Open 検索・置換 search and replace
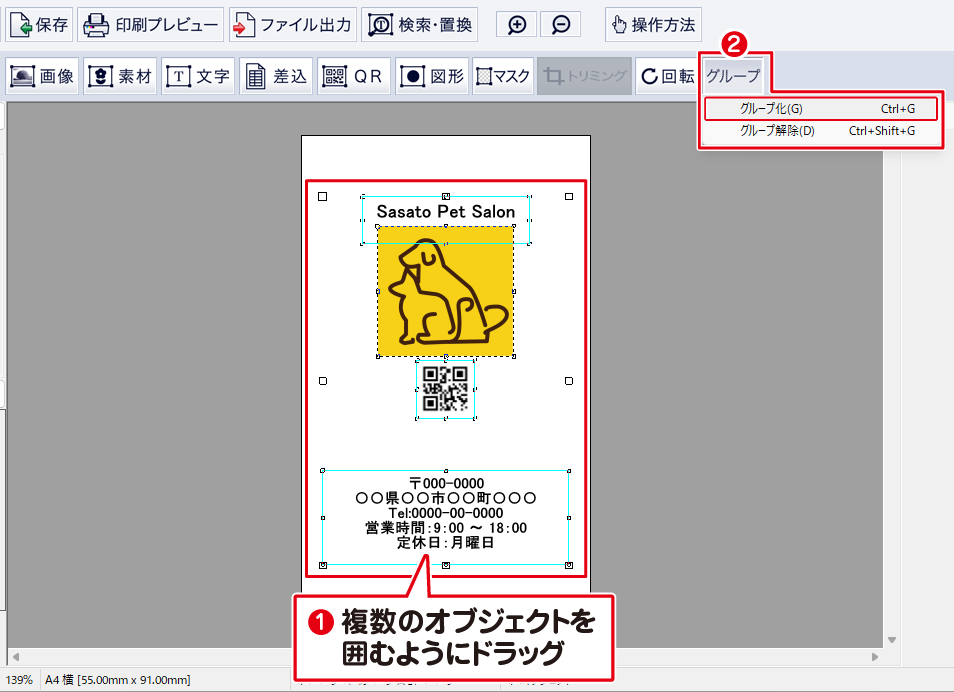Image resolution: width=954 pixels, height=692 pixels. (x=420, y=25)
